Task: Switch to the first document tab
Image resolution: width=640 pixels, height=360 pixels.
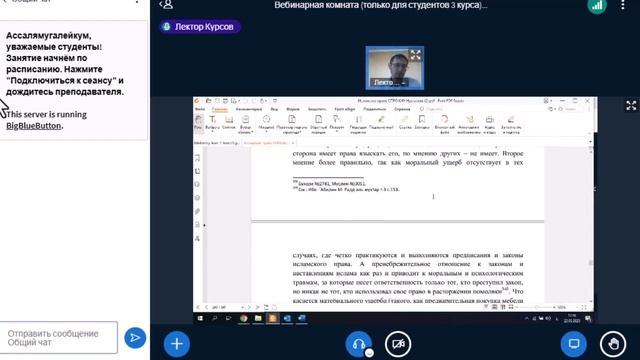Action: tap(217, 143)
